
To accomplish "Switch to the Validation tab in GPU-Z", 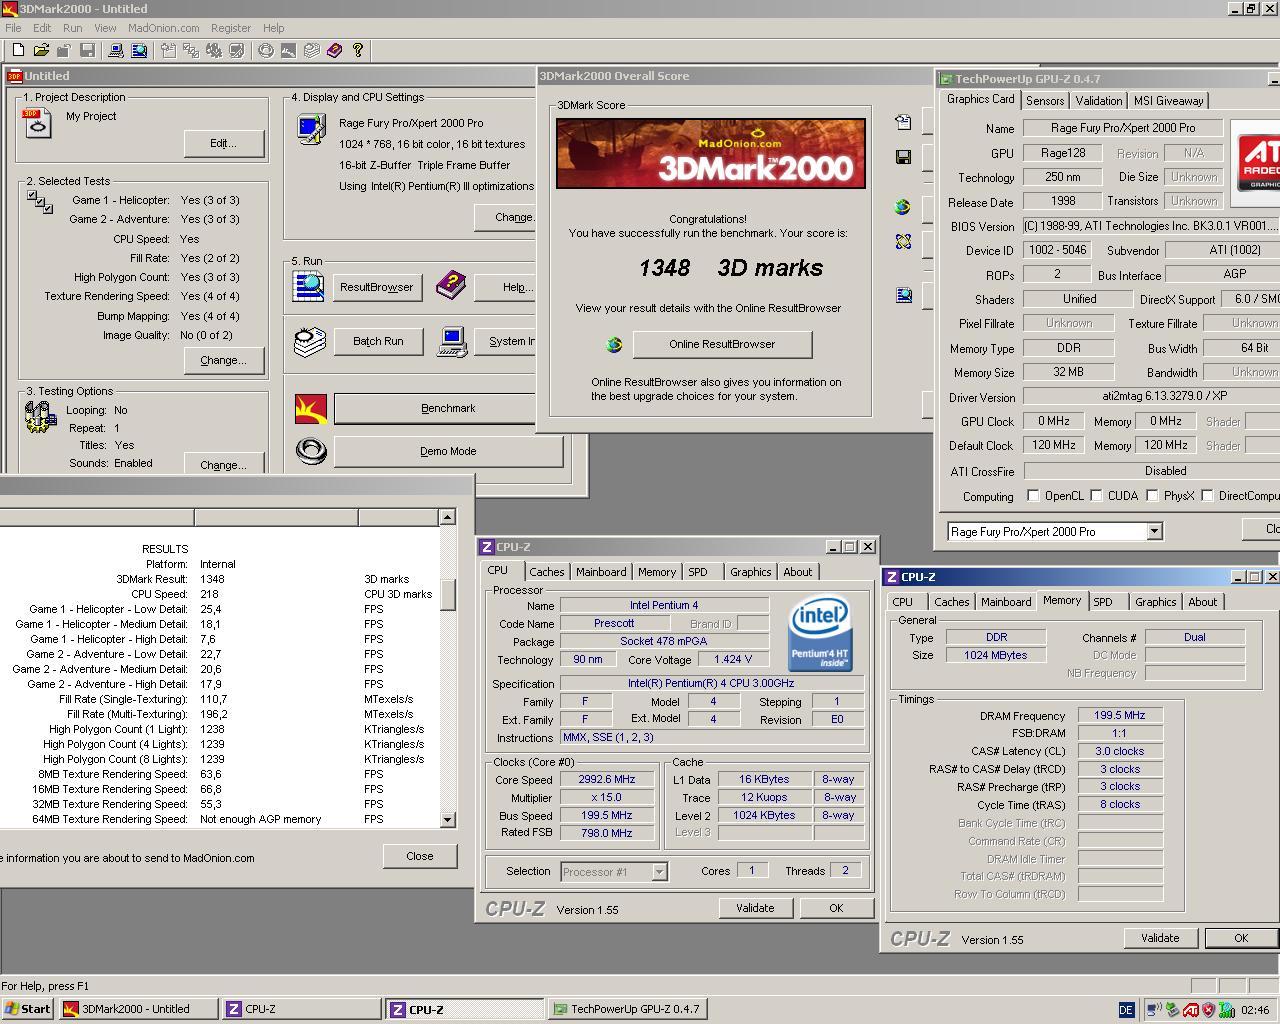I will pyautogui.click(x=1099, y=101).
